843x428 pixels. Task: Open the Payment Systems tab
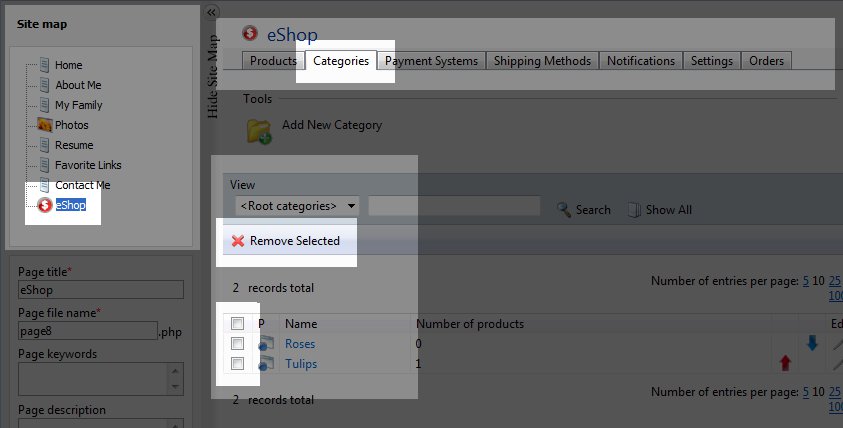[431, 61]
